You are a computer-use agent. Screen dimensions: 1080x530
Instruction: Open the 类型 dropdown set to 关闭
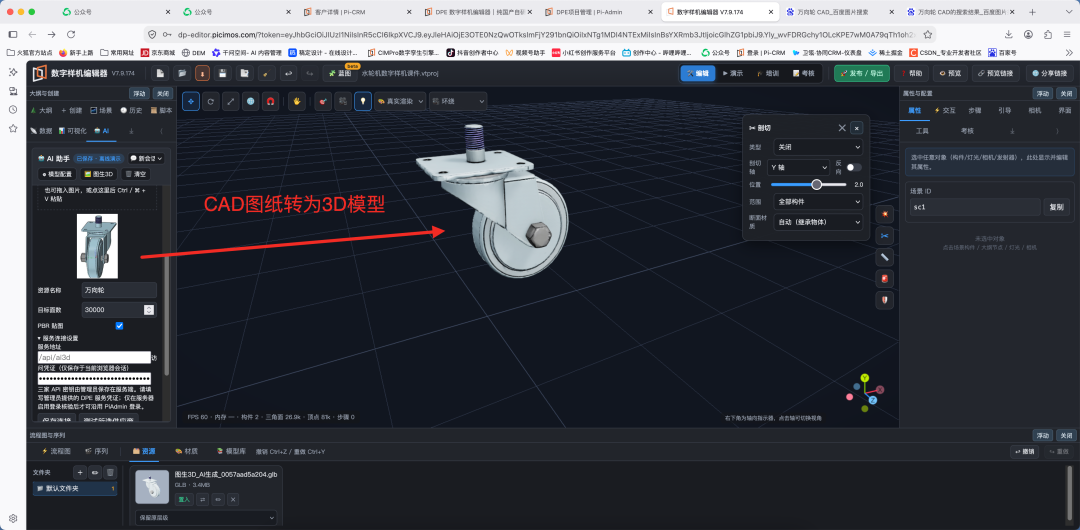(818, 147)
